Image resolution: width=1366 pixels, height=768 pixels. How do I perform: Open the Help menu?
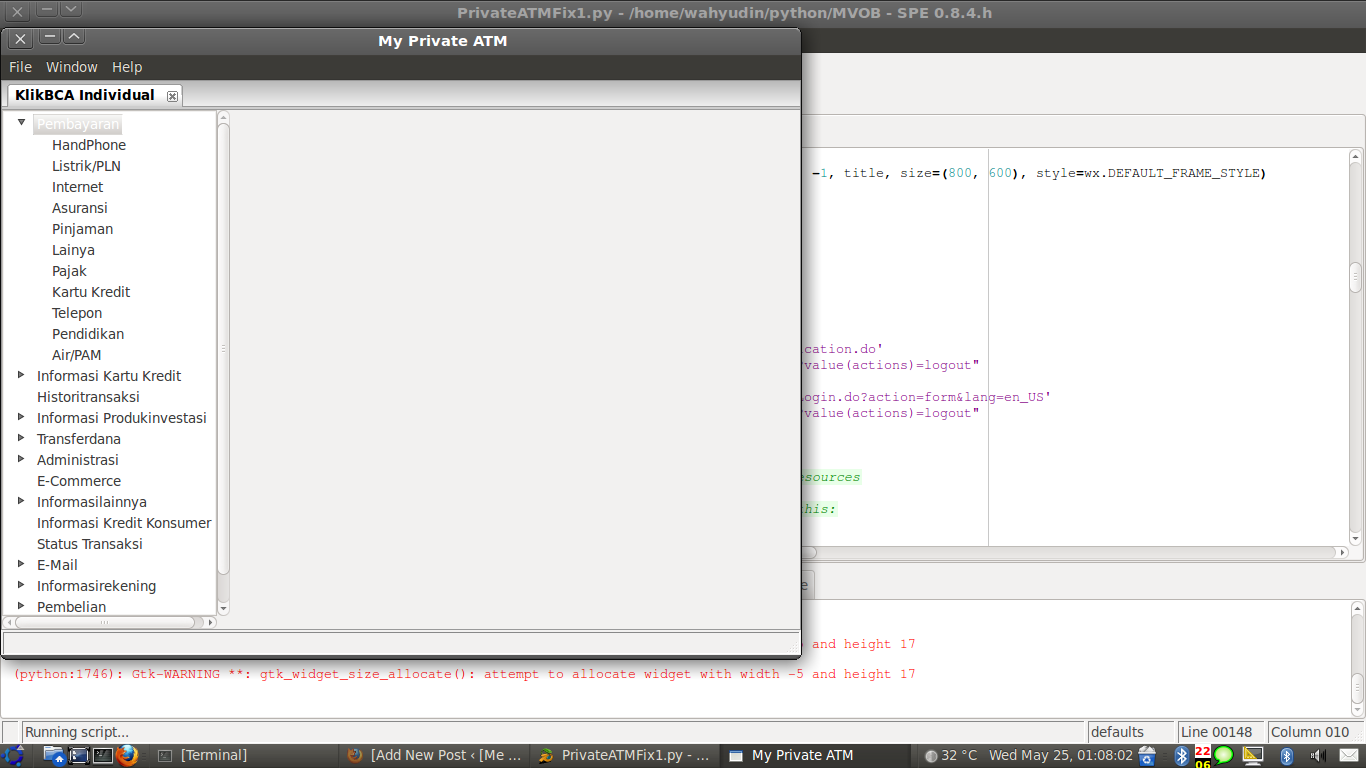tap(127, 67)
